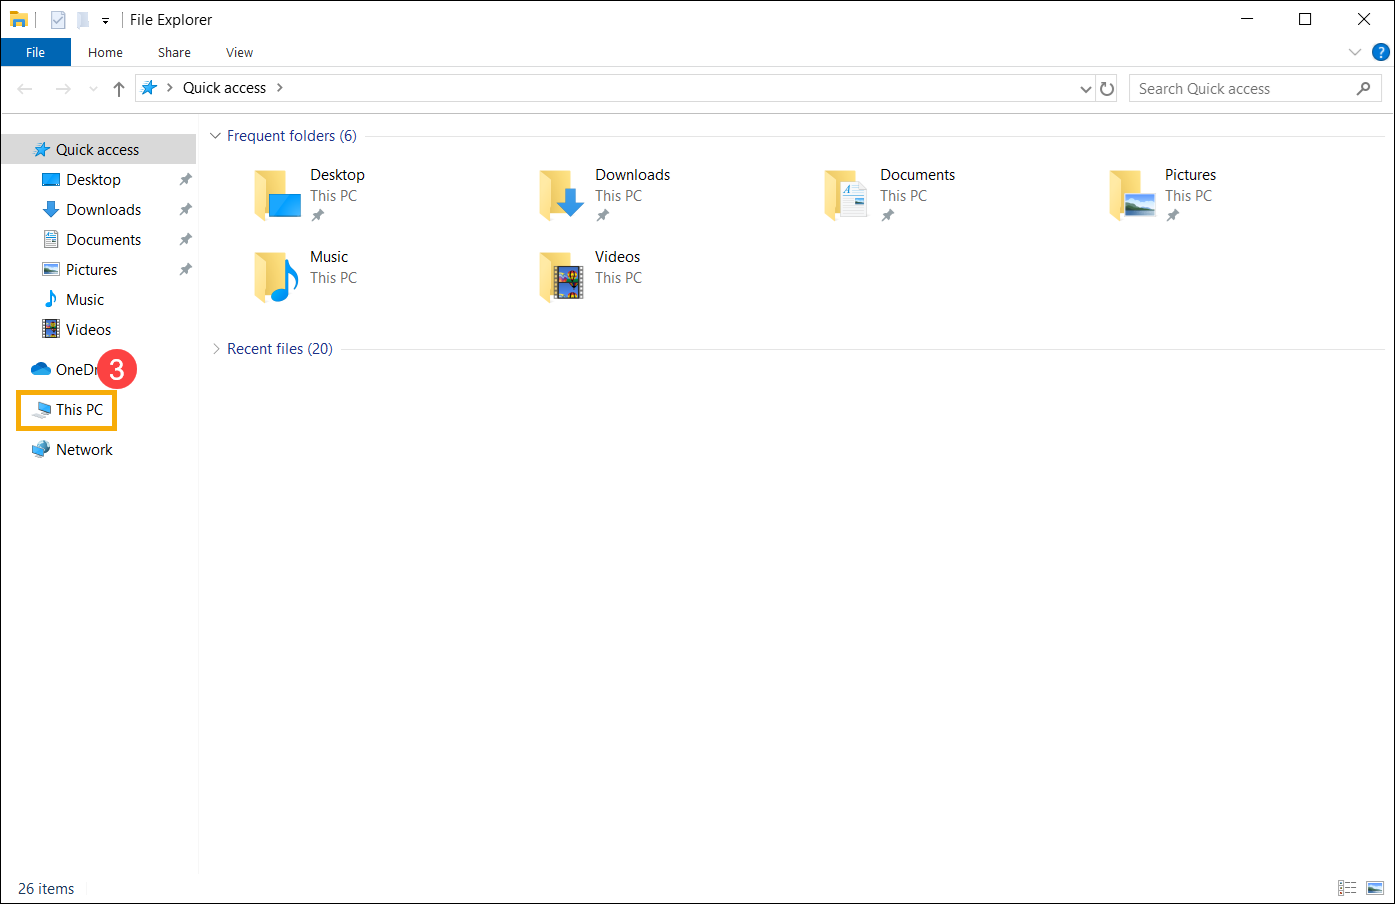Click Quick access in address bar path
1395x904 pixels.
coord(224,88)
